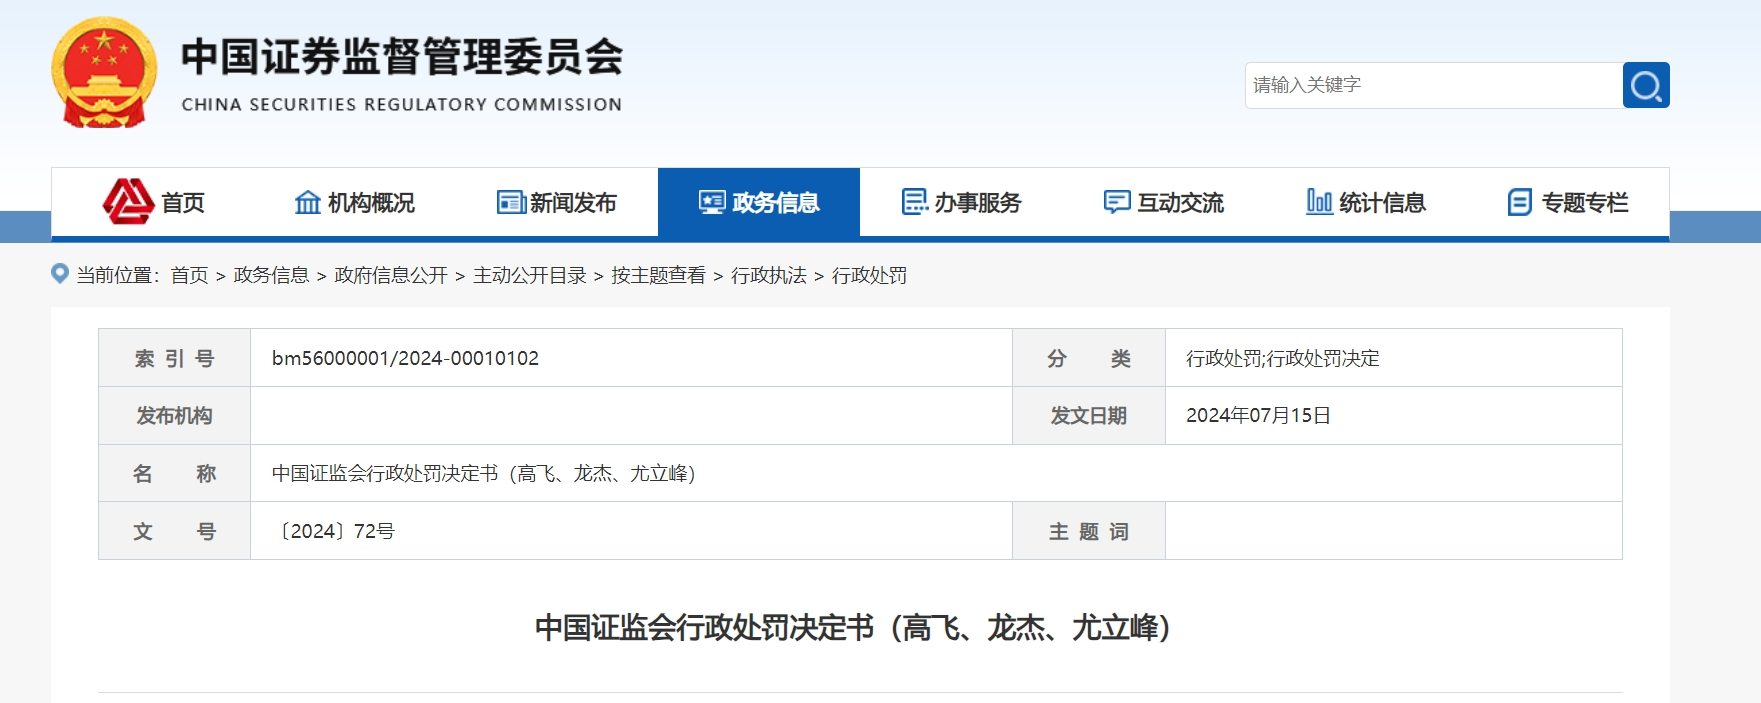Open the 统计信息 tab
1761x703 pixels.
1365,202
